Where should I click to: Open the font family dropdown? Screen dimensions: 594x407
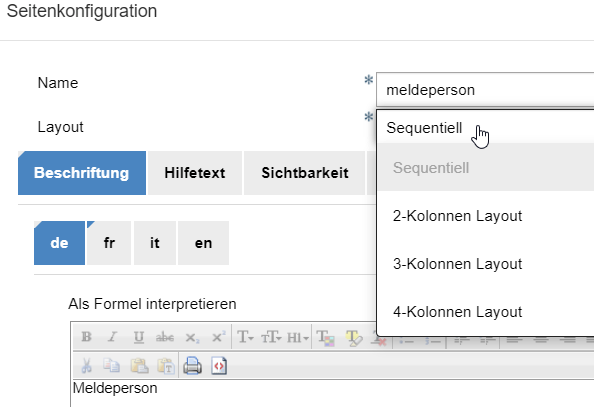click(245, 337)
